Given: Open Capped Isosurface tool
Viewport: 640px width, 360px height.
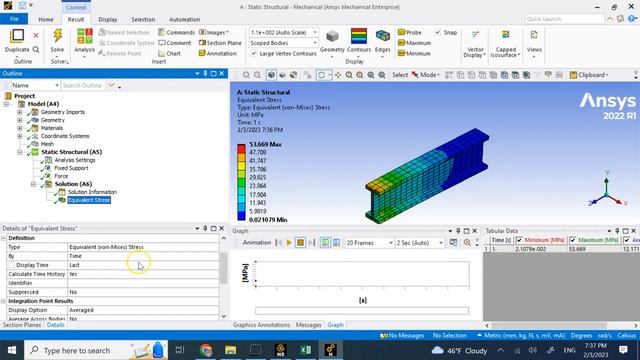Looking at the screenshot, I should pos(505,44).
